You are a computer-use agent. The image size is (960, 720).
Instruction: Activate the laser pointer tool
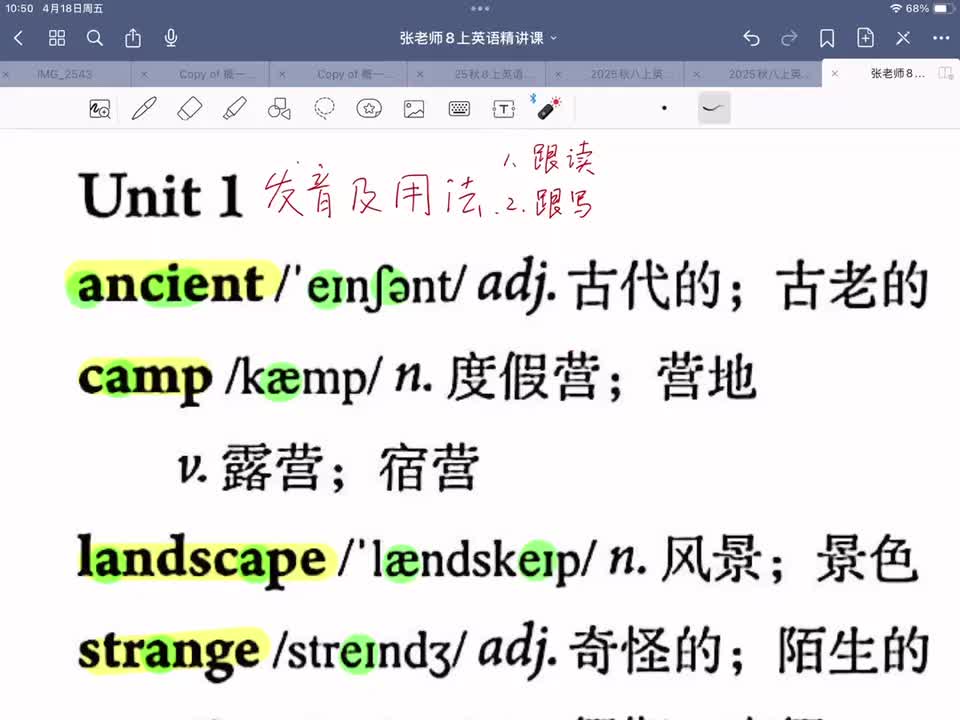click(x=546, y=108)
